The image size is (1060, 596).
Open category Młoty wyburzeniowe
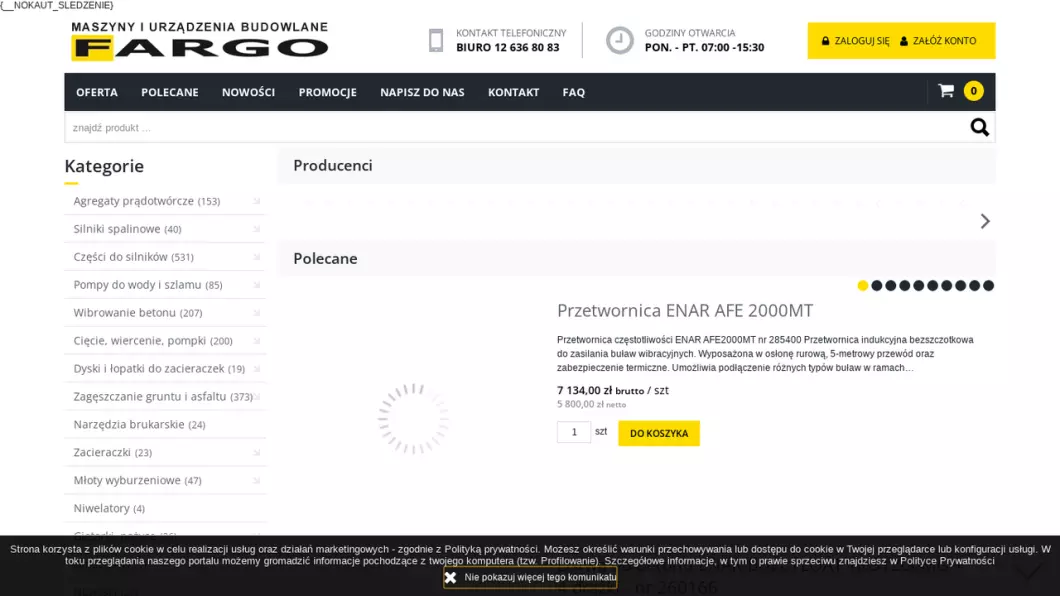137,480
